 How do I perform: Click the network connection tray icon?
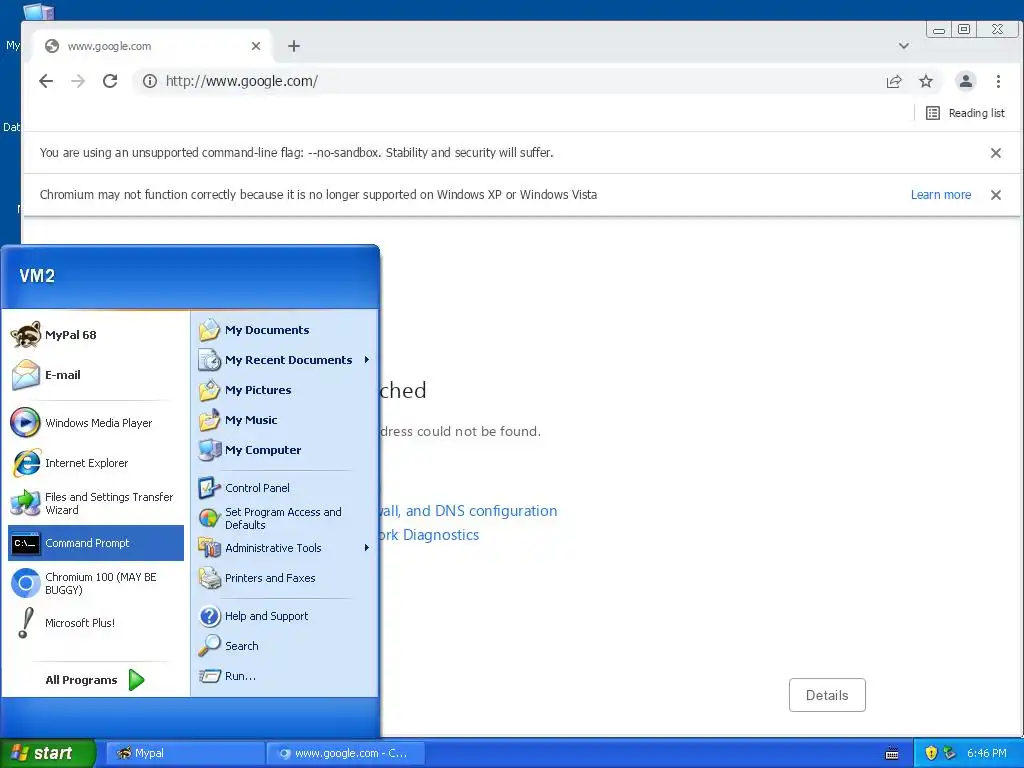949,753
